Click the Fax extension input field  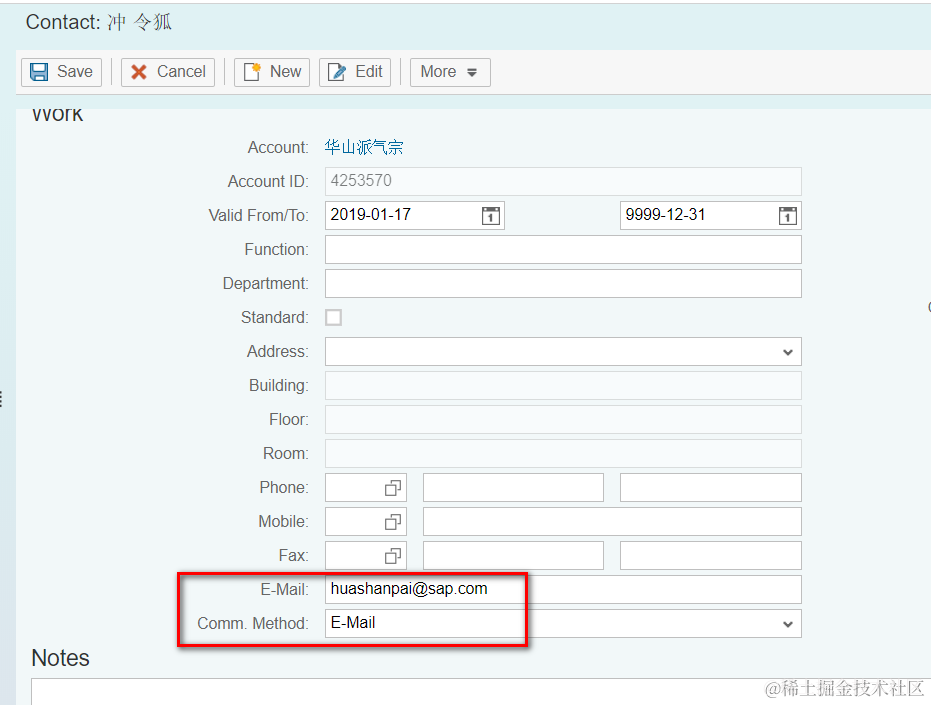point(711,556)
